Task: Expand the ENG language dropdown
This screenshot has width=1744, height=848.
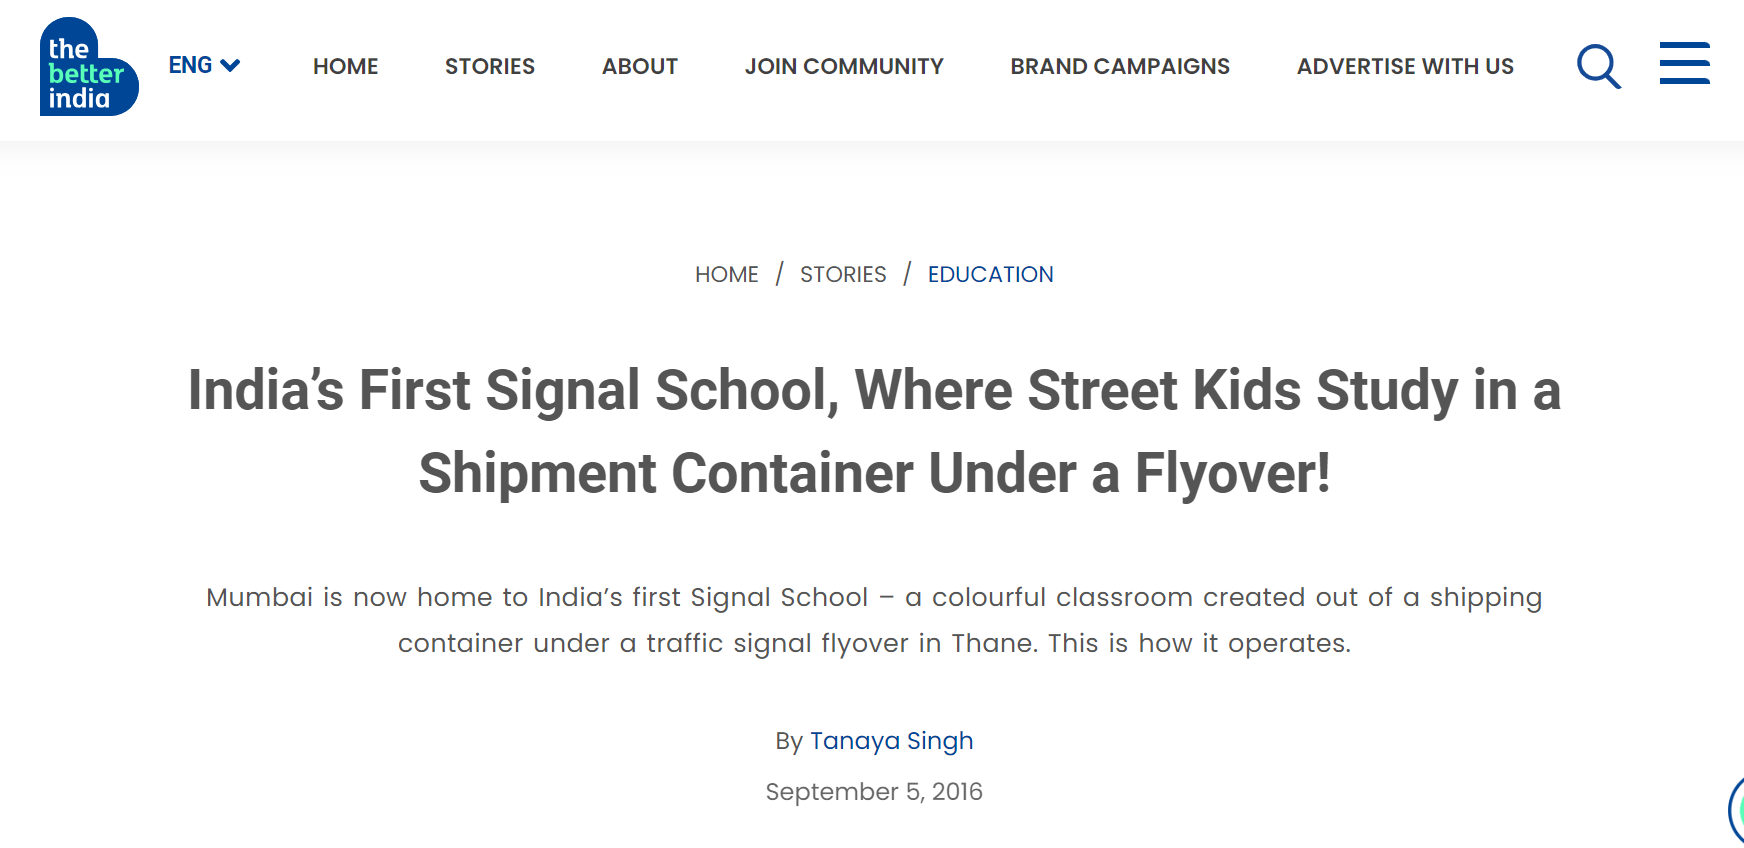Action: point(204,65)
